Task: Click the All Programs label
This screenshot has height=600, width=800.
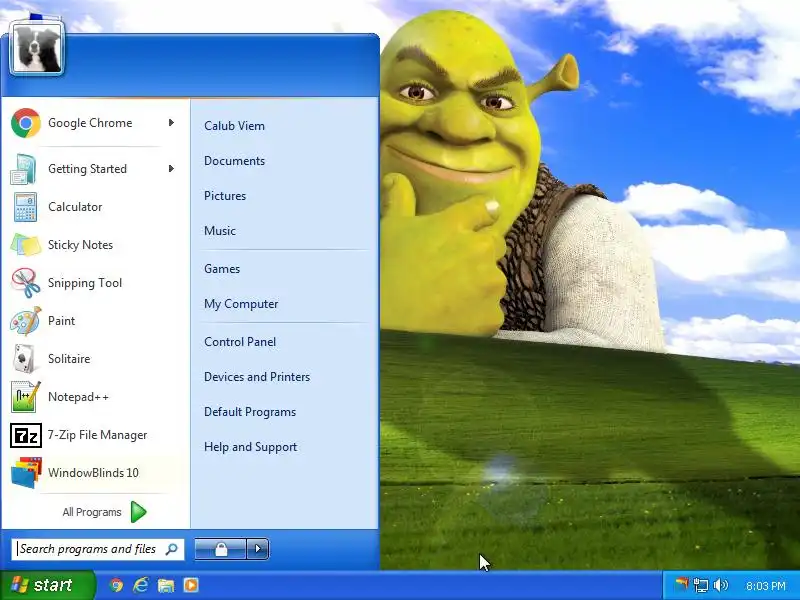Action: click(x=92, y=512)
